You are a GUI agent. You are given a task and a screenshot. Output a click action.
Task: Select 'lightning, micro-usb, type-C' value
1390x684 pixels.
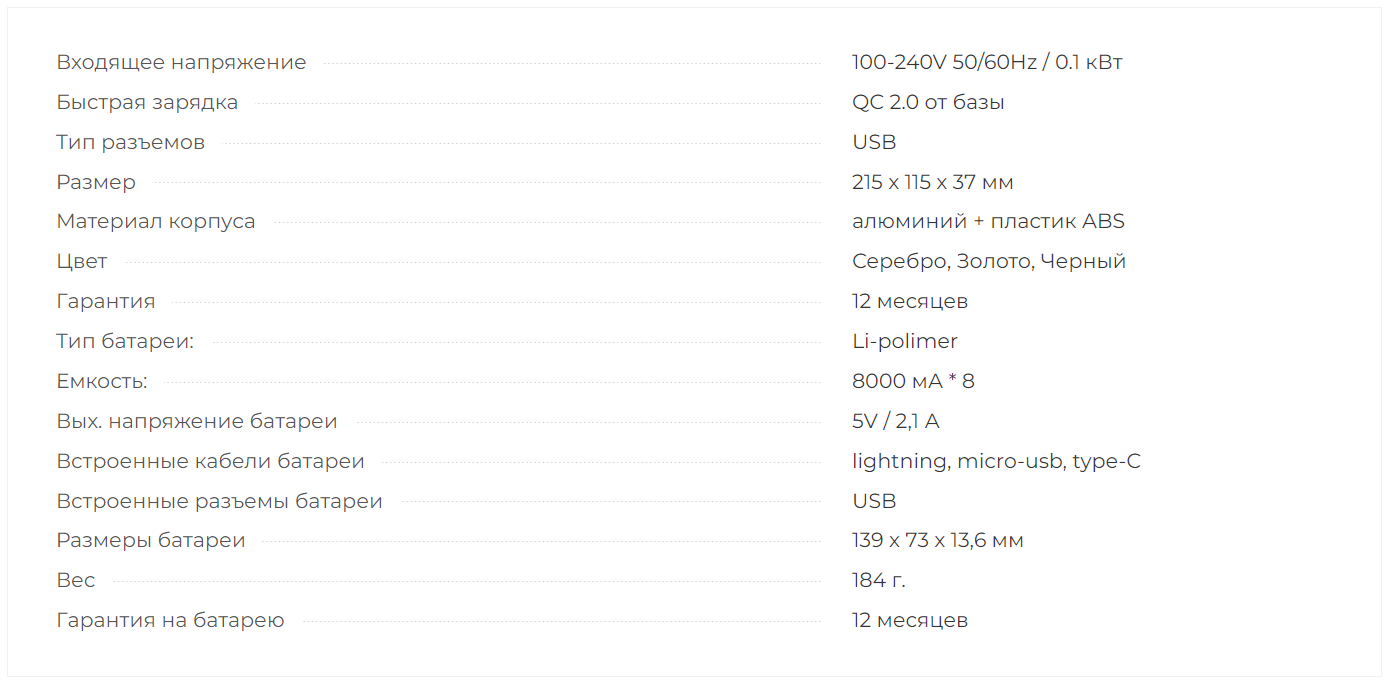(996, 461)
